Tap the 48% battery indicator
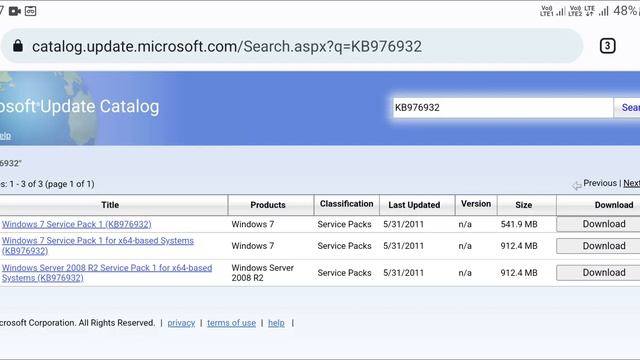The width and height of the screenshot is (640, 360). click(x=625, y=11)
